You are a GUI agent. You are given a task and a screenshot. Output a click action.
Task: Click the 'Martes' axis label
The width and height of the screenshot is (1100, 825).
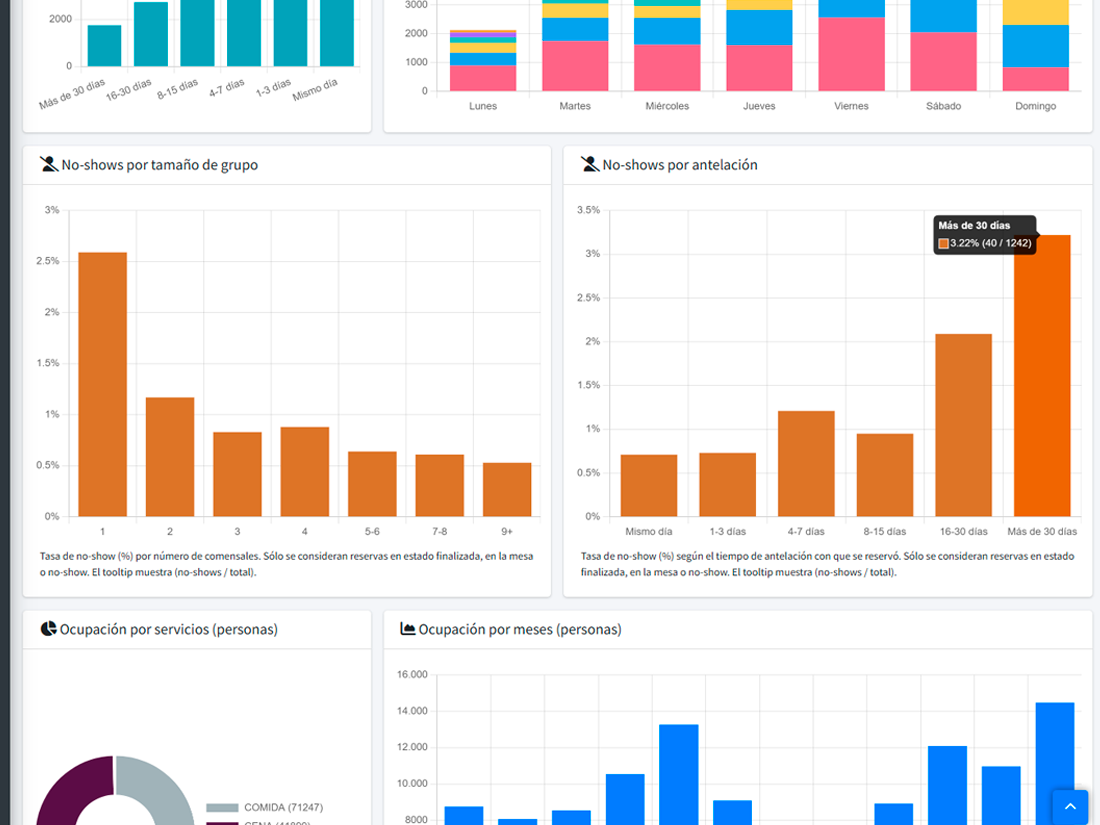tap(575, 106)
